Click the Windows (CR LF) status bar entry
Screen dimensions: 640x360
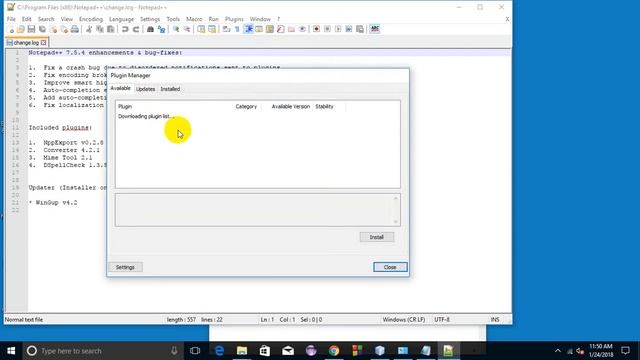(x=404, y=320)
